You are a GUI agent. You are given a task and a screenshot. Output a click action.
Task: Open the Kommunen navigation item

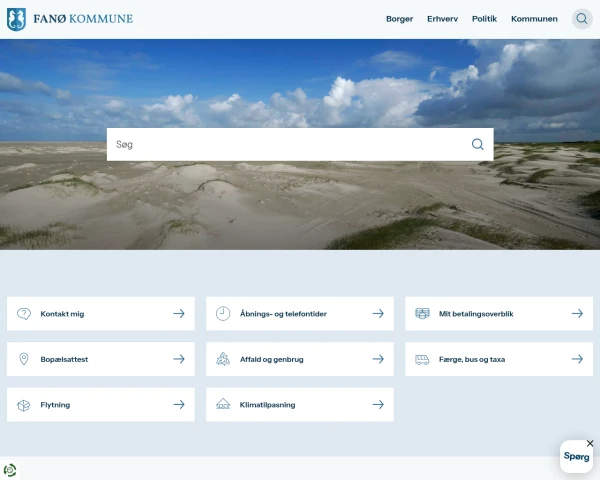534,19
